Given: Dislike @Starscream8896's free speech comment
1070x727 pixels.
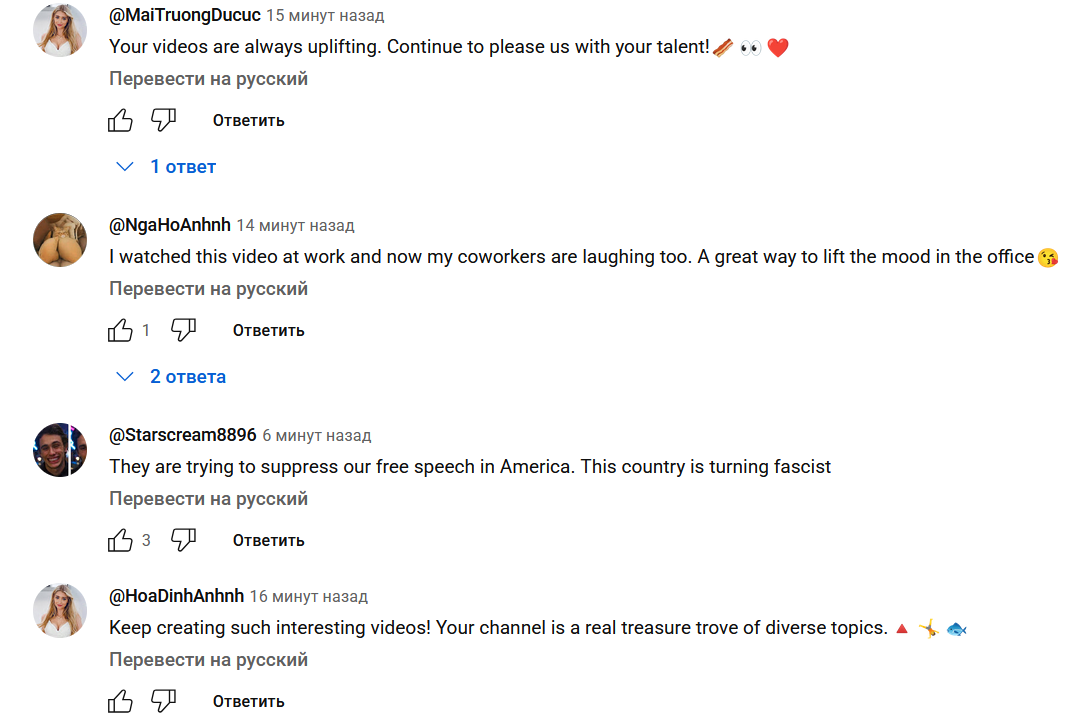Looking at the screenshot, I should tap(183, 541).
